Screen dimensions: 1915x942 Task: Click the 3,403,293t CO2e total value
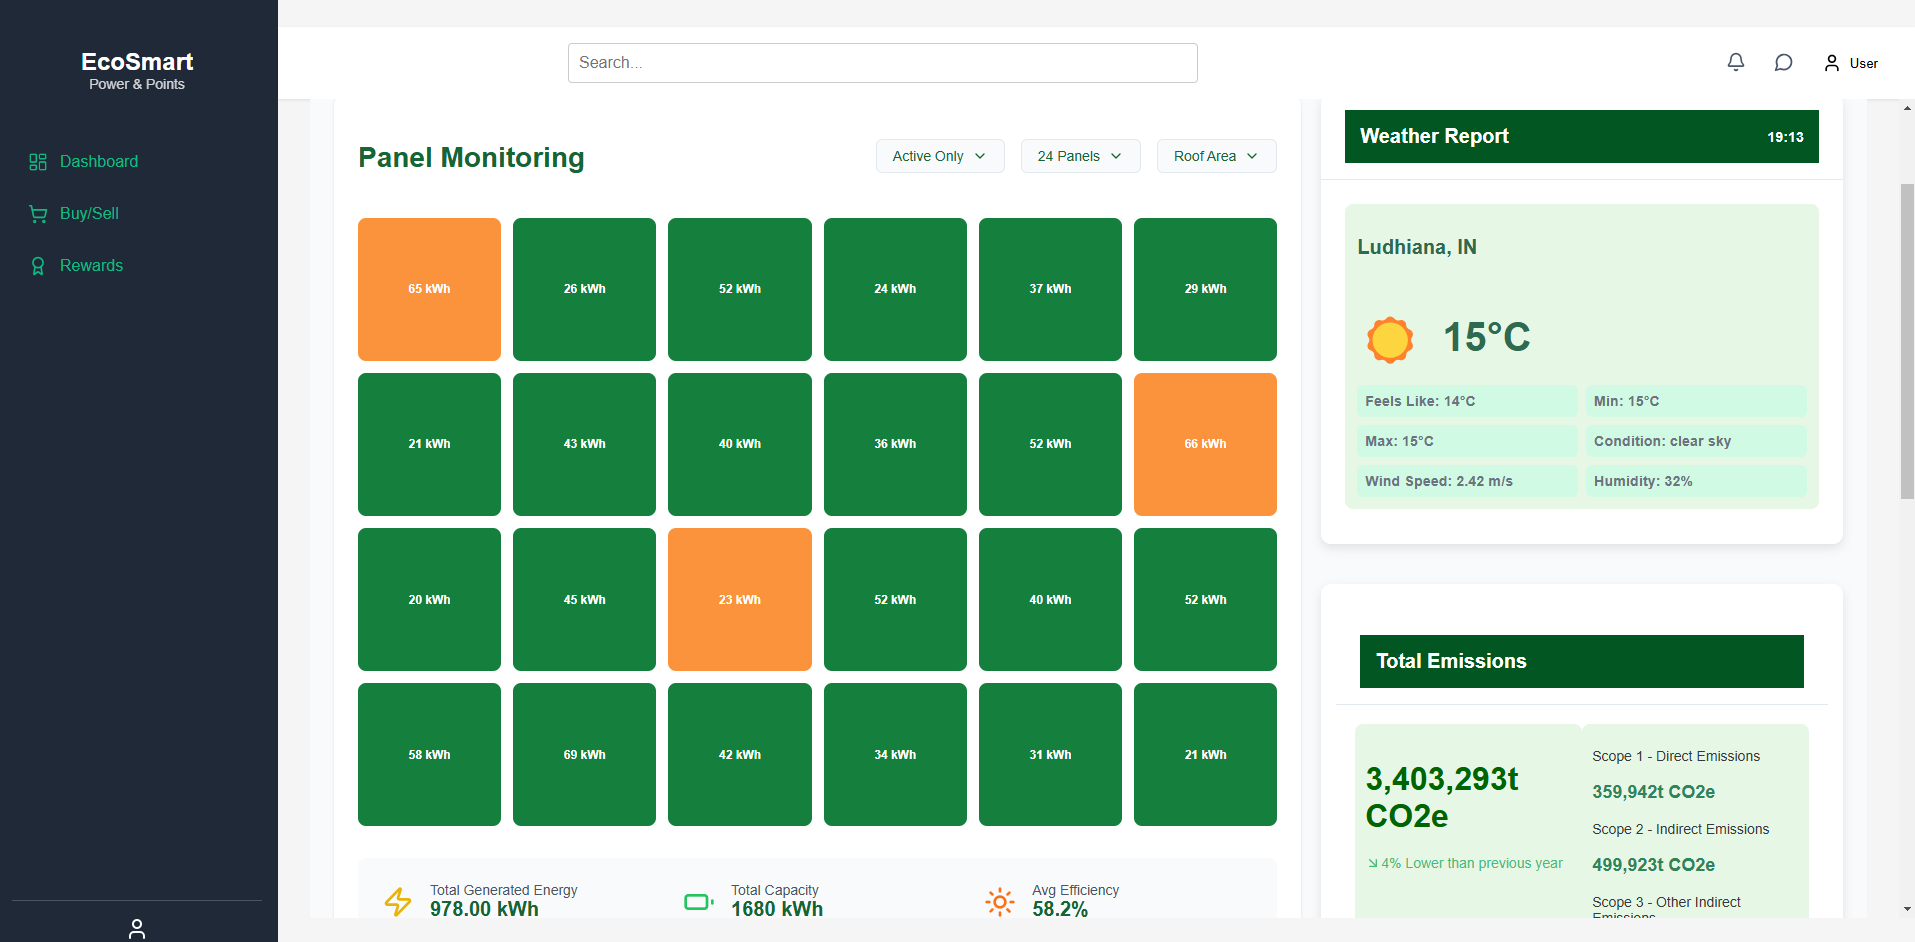click(x=1442, y=797)
